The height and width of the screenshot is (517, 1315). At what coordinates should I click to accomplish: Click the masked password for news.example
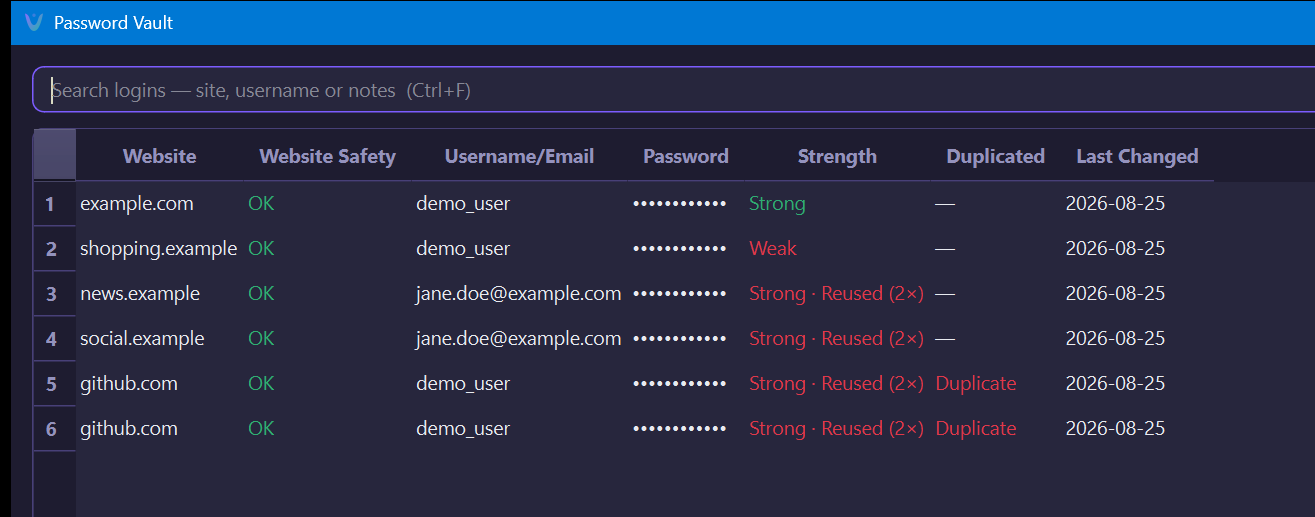(680, 294)
